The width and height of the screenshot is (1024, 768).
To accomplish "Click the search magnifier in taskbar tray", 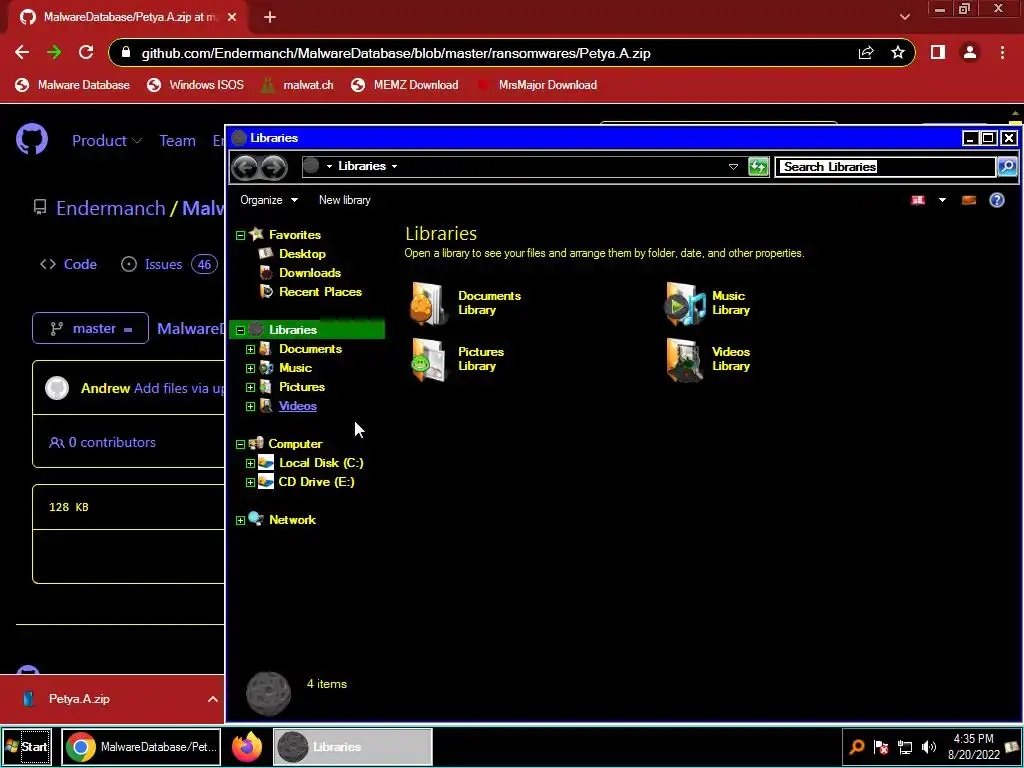I will tap(856, 746).
